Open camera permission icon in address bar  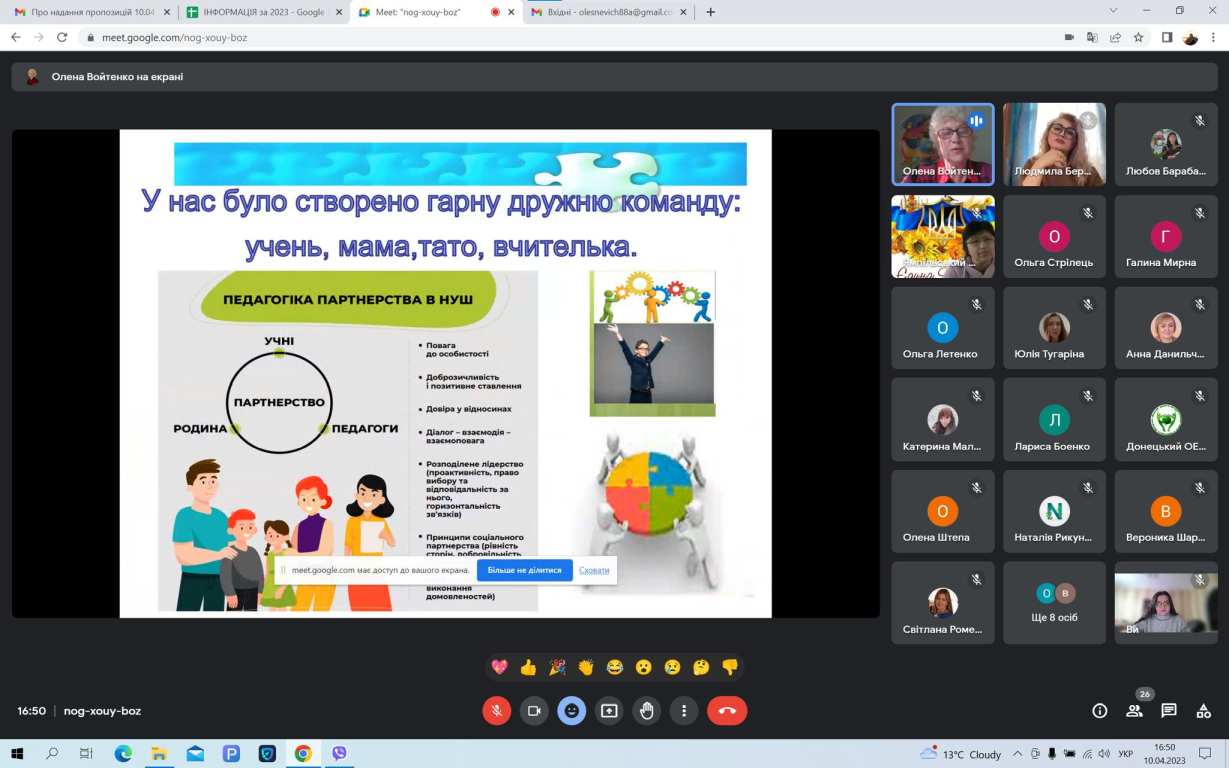(1069, 37)
